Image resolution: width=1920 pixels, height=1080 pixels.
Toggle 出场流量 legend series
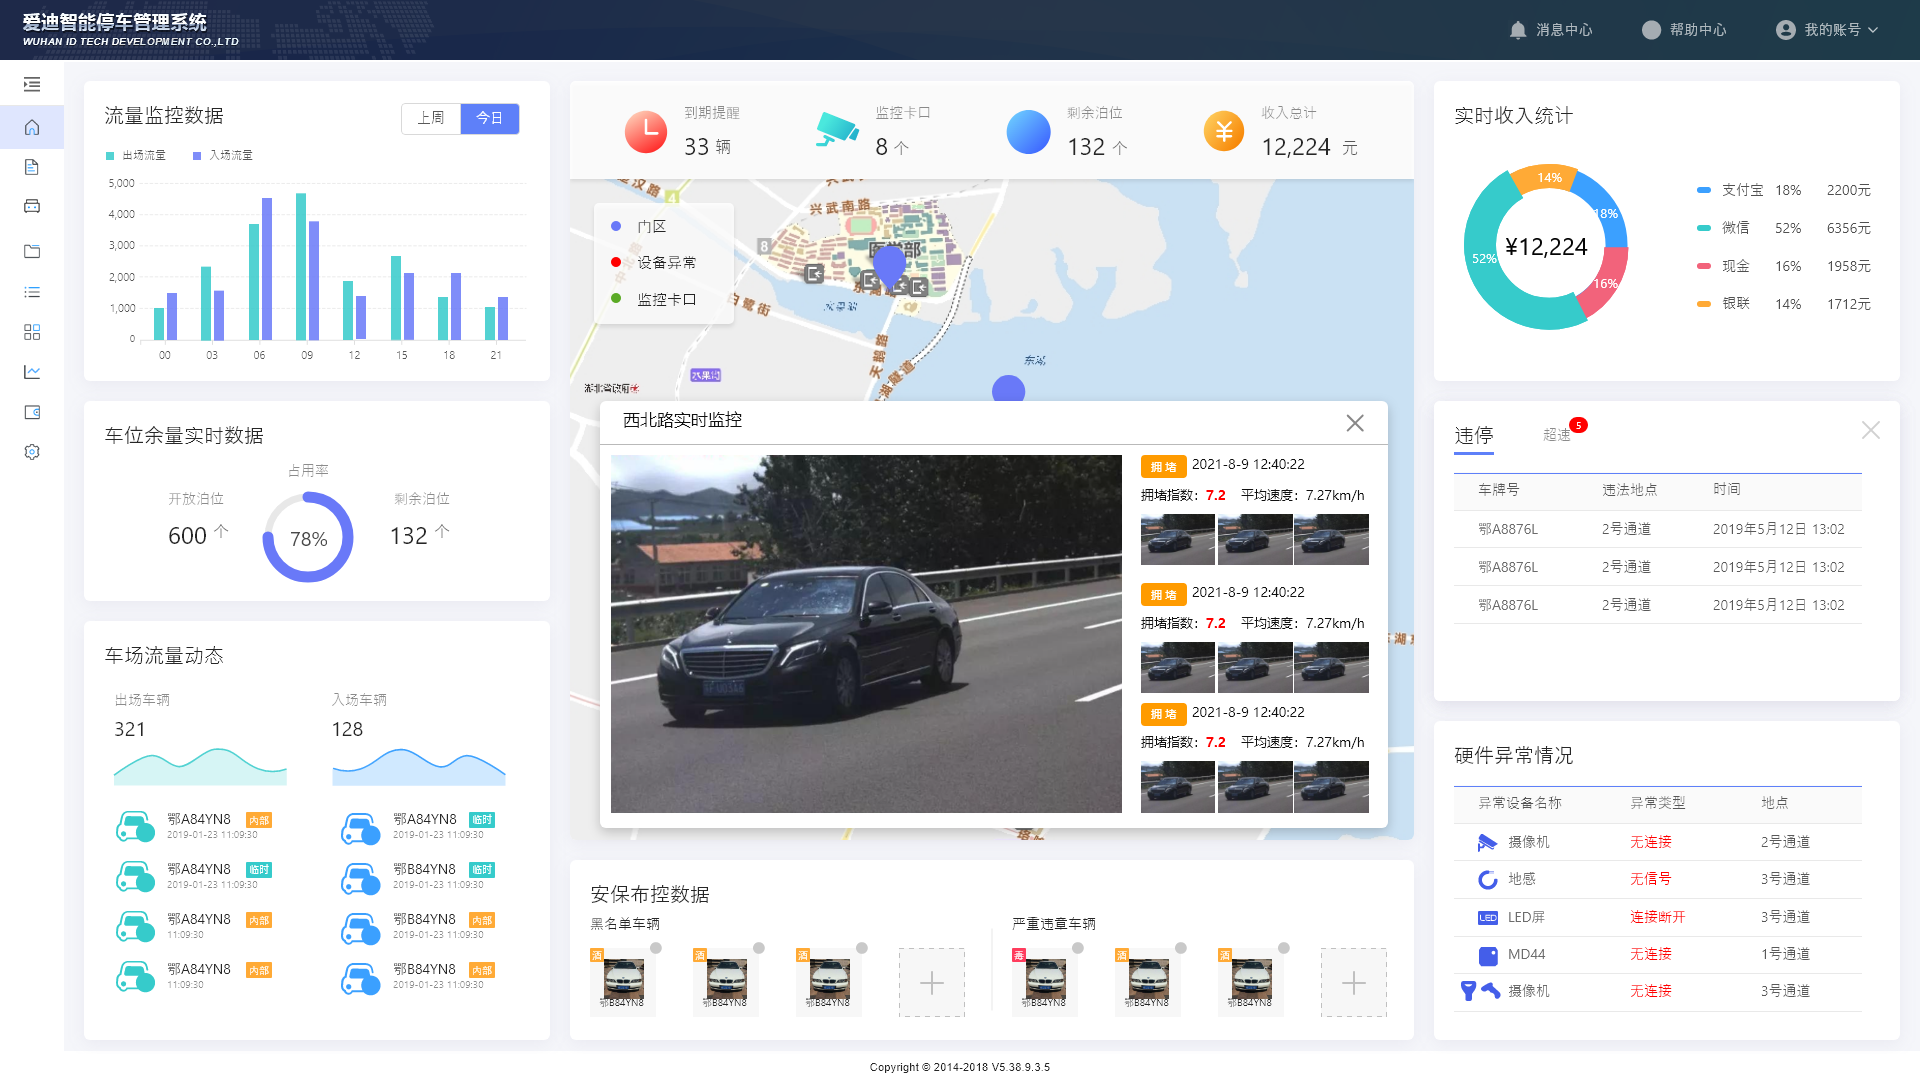click(x=136, y=156)
